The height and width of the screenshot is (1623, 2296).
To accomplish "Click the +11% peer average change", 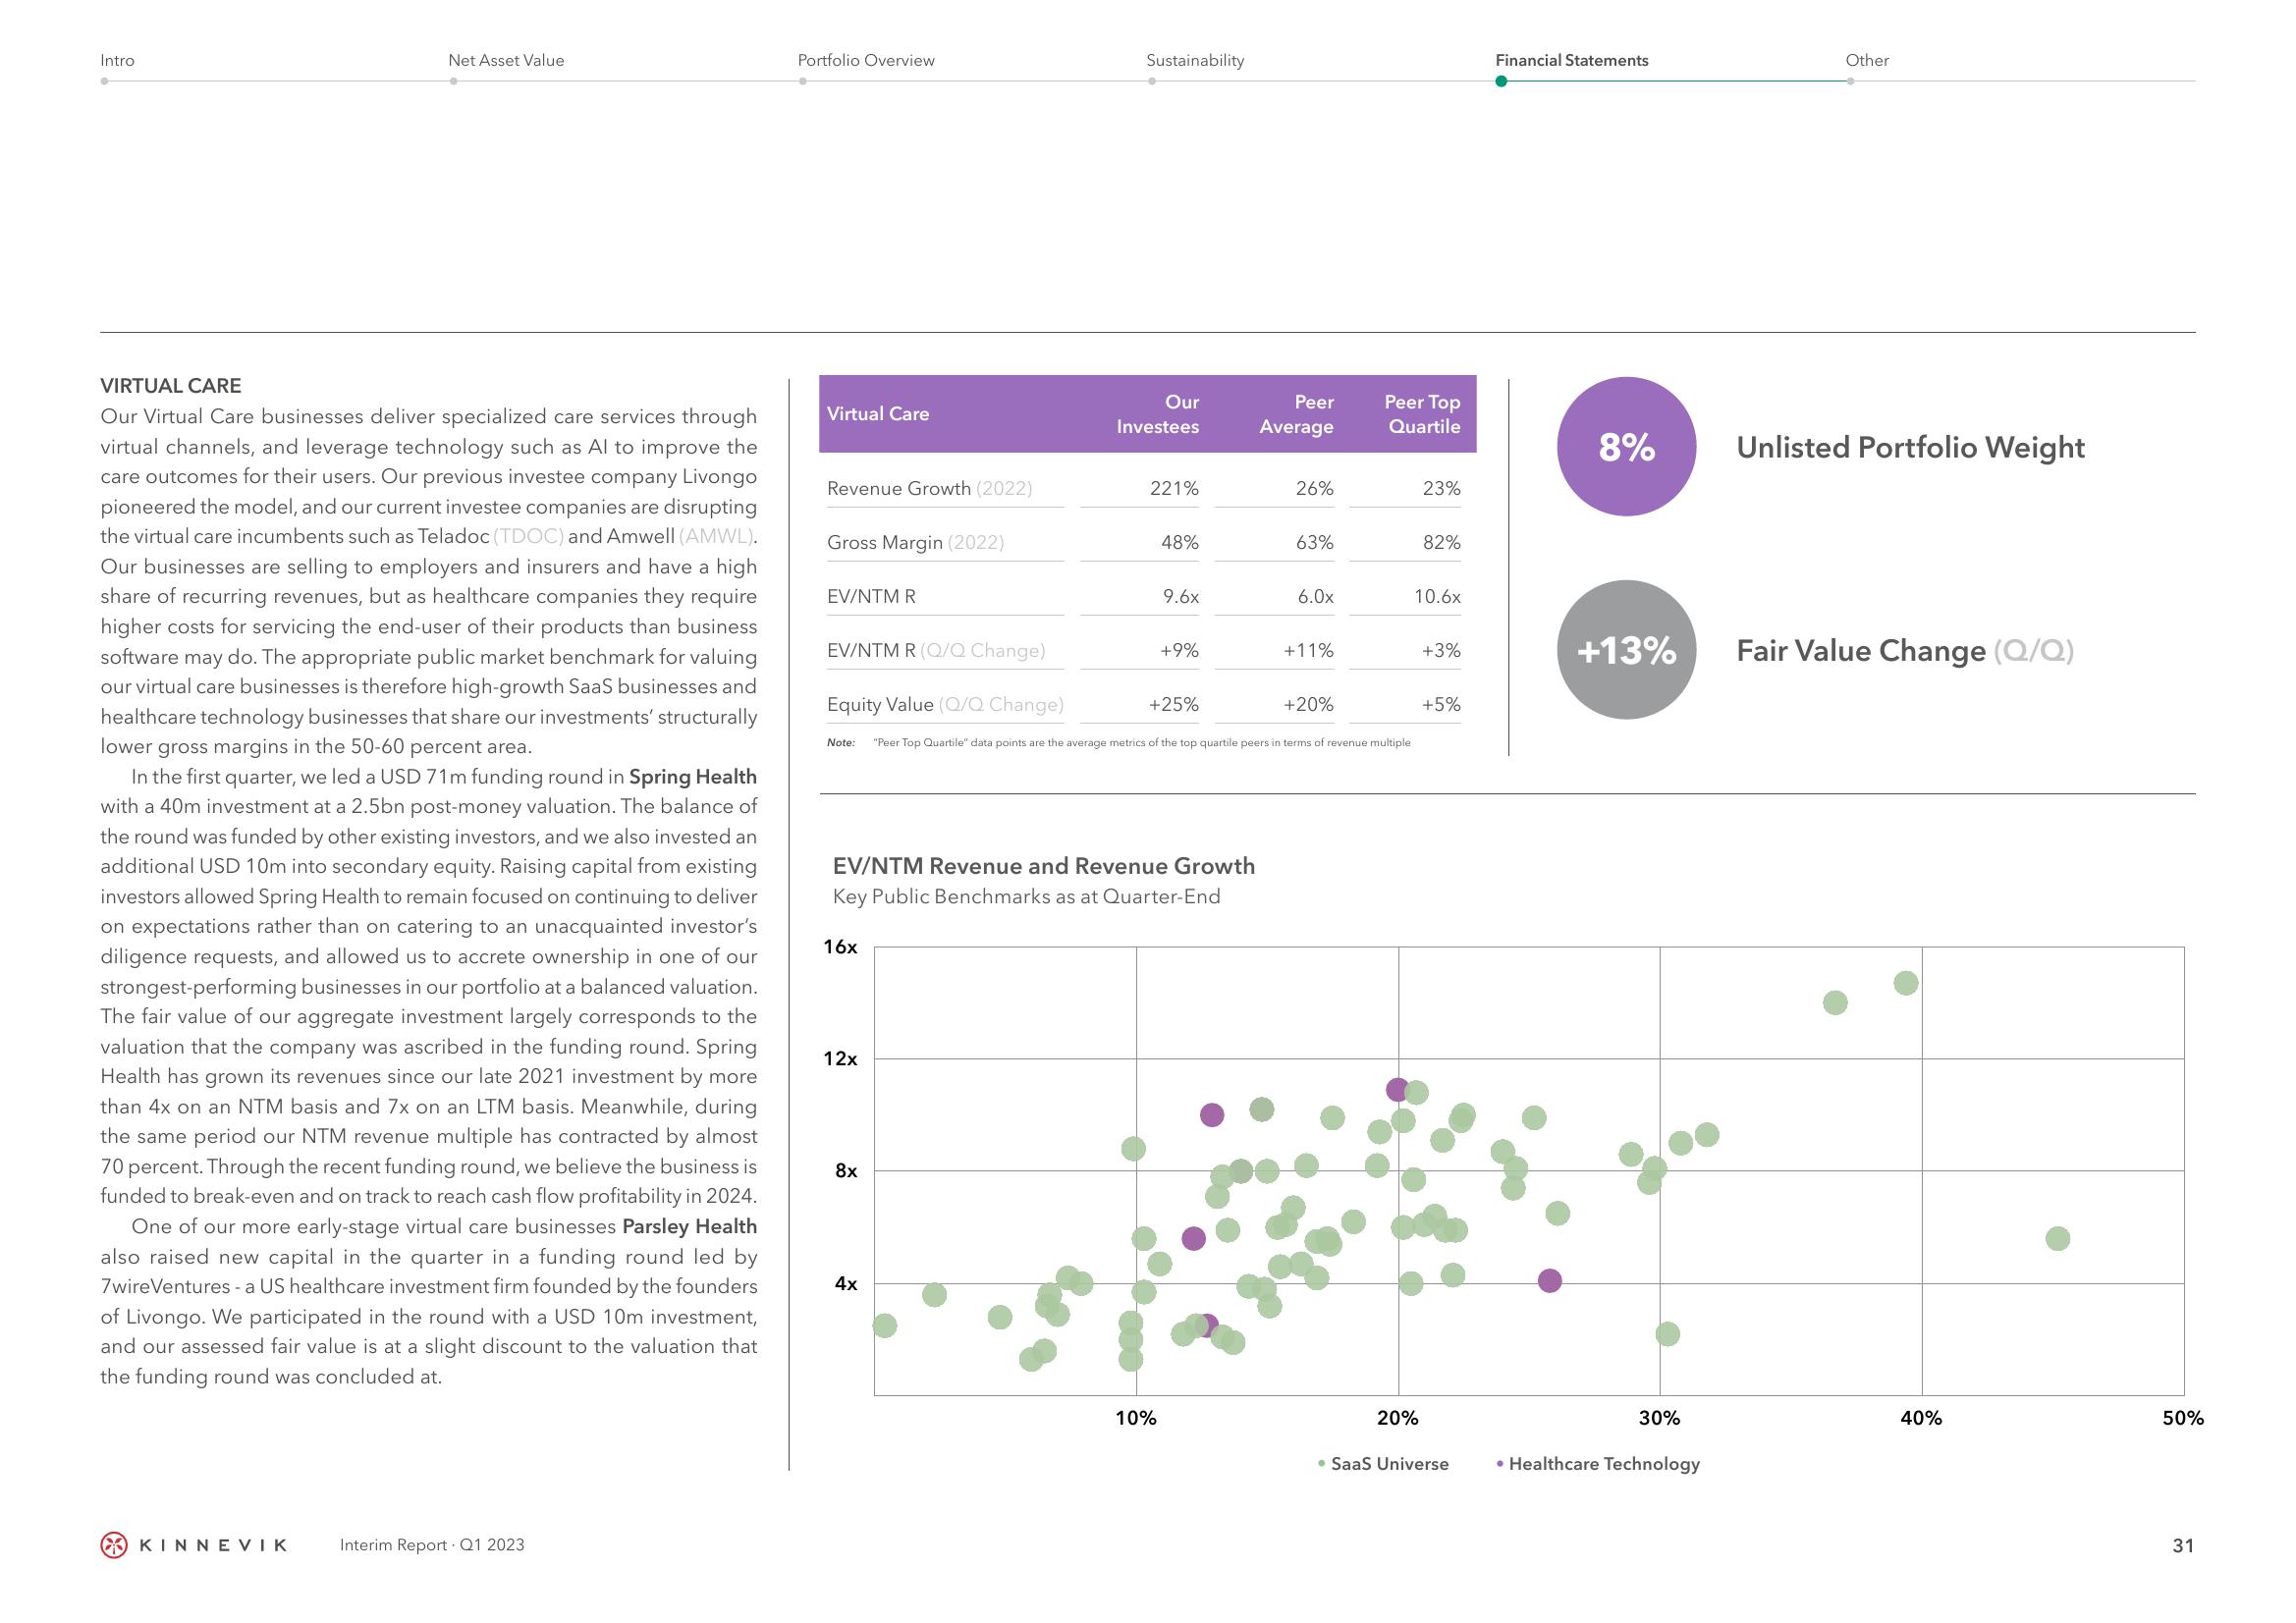I will 1309,650.
